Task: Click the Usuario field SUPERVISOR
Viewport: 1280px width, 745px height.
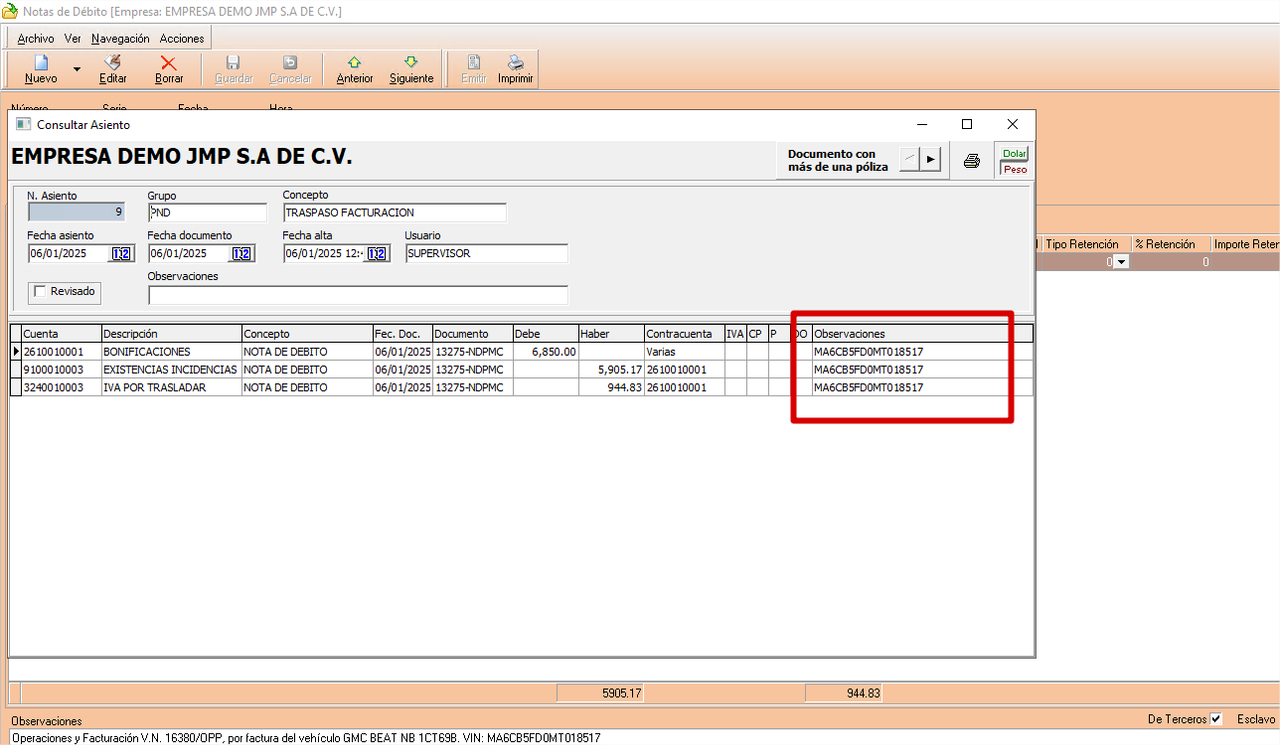Action: (486, 253)
